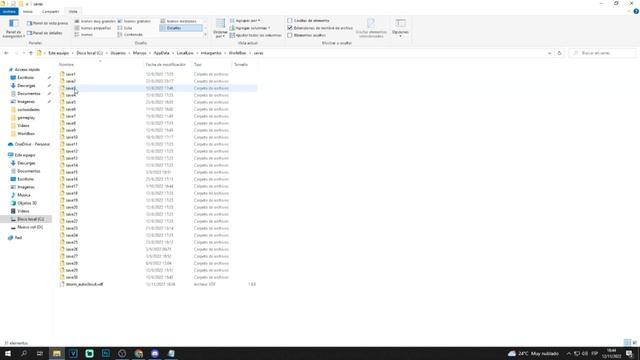Open Chrome from the taskbar
The width and height of the screenshot is (640, 360).
pos(138,353)
